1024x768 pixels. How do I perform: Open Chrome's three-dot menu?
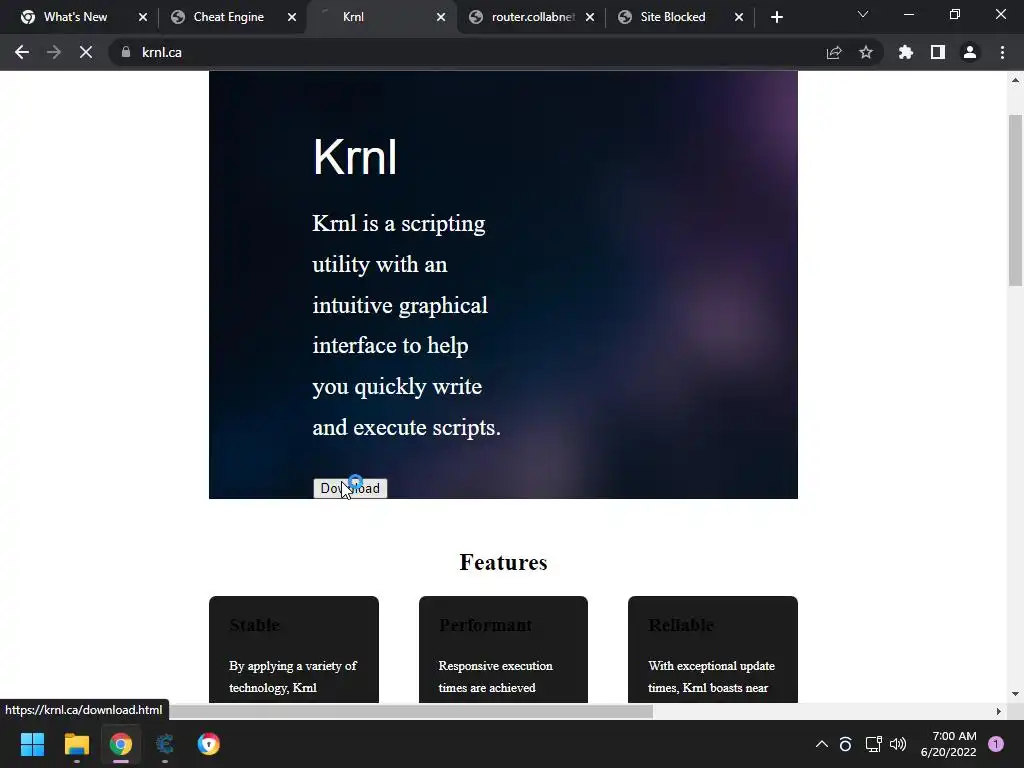[1002, 52]
